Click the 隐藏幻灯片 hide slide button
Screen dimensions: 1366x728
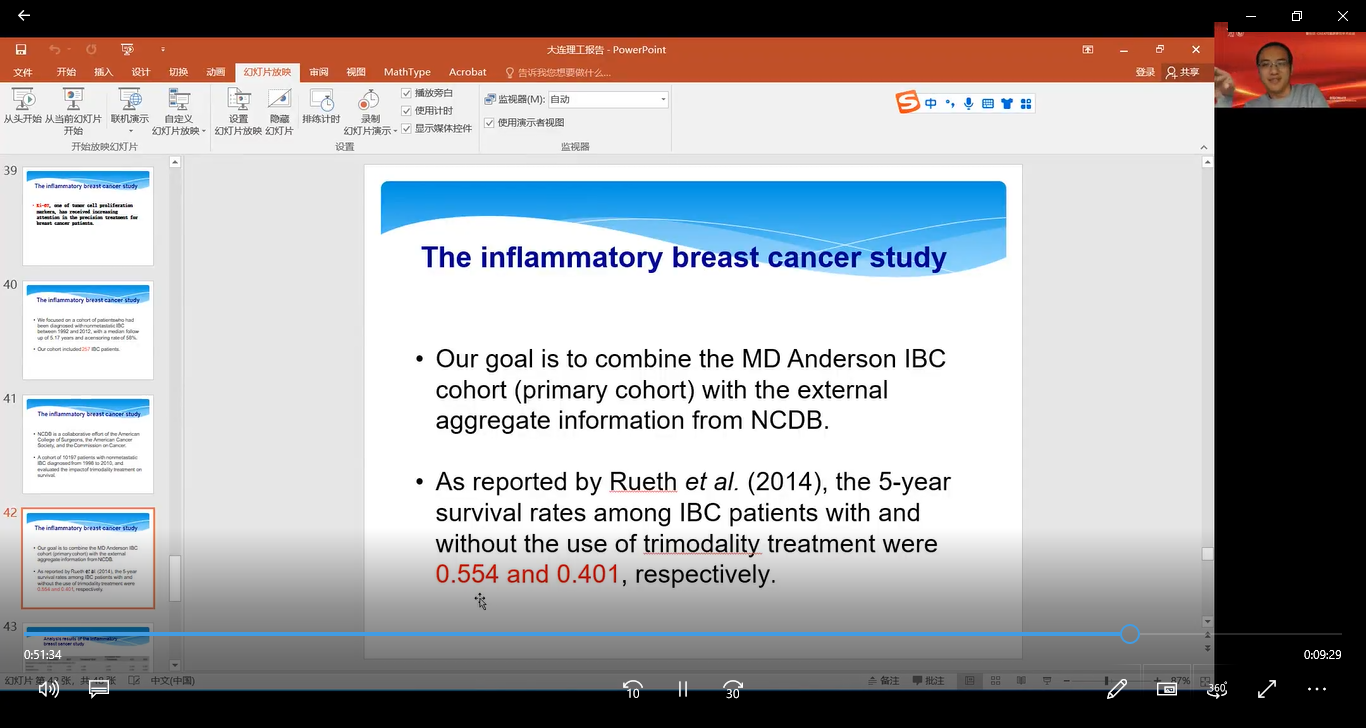pos(279,112)
